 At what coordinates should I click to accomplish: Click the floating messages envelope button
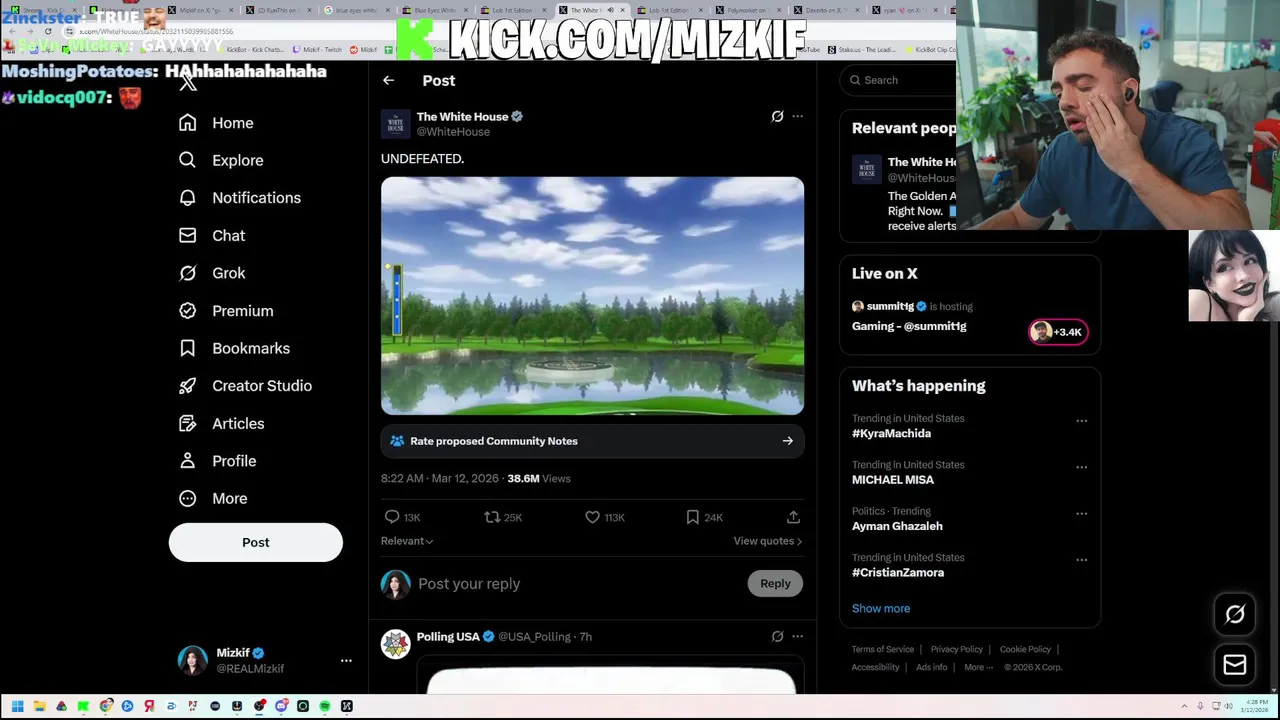point(1235,665)
